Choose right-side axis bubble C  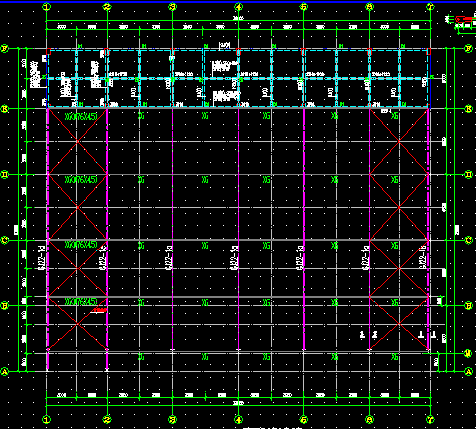click(469, 240)
